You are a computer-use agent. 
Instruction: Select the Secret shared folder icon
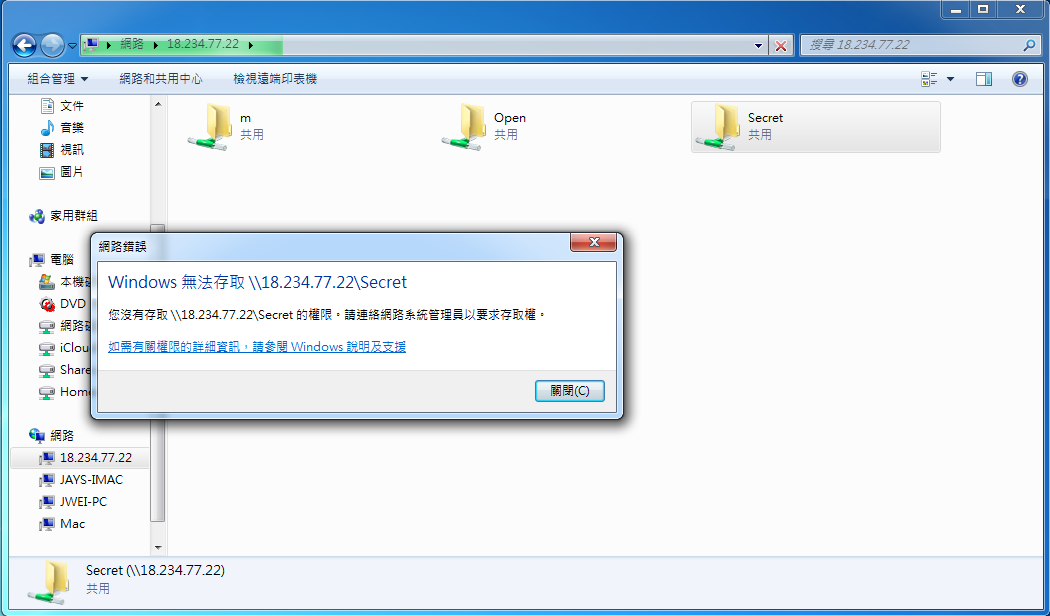(717, 127)
